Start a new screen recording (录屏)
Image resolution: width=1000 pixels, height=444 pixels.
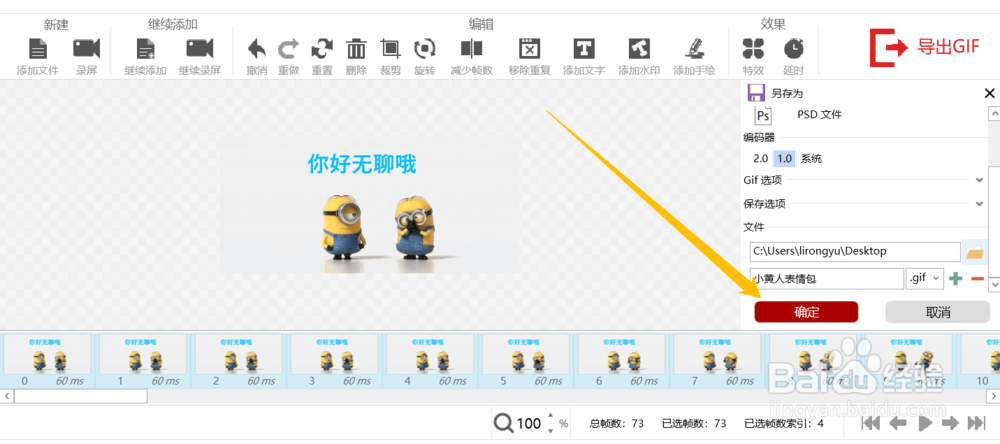(x=87, y=49)
